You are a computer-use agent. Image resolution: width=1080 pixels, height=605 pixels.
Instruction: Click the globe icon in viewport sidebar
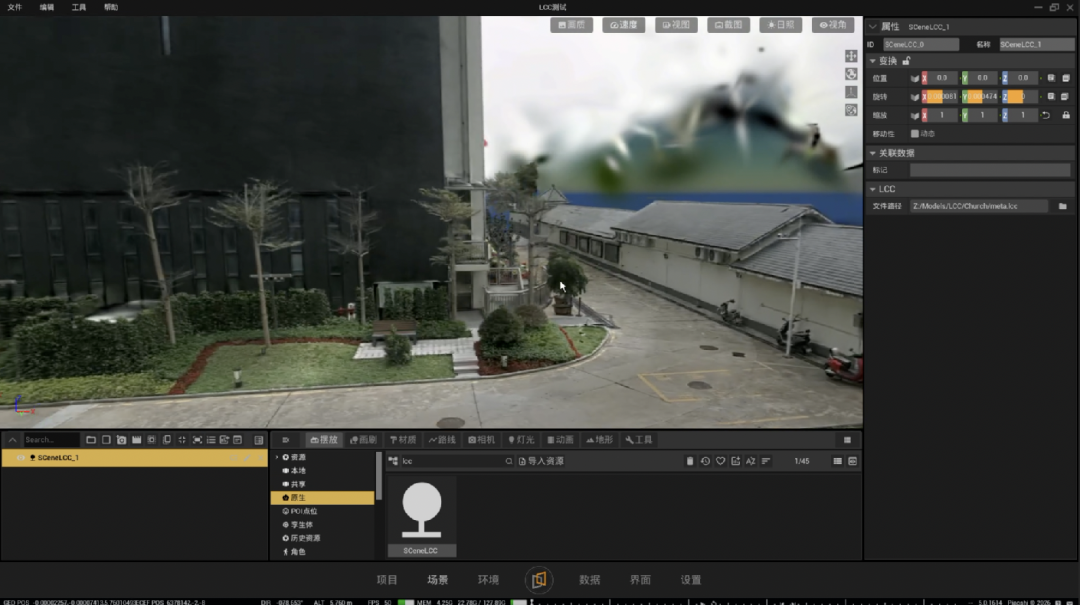click(x=851, y=74)
